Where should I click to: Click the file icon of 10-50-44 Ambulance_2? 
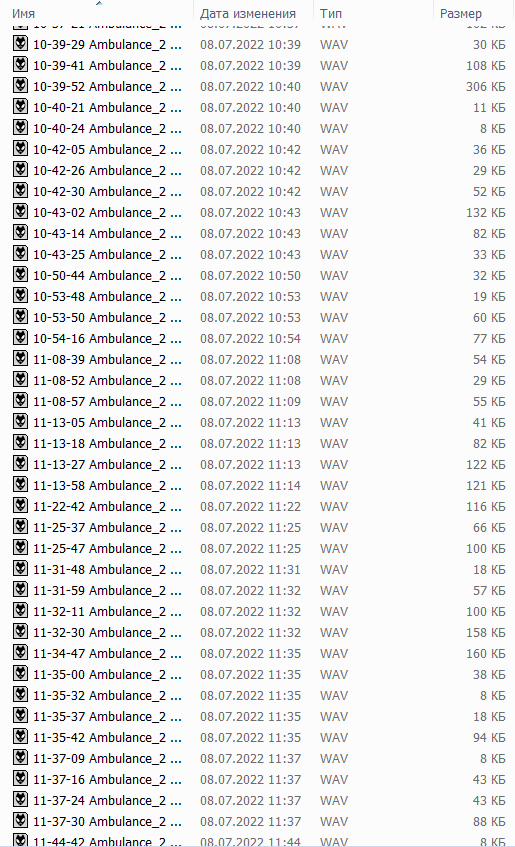pyautogui.click(x=21, y=275)
